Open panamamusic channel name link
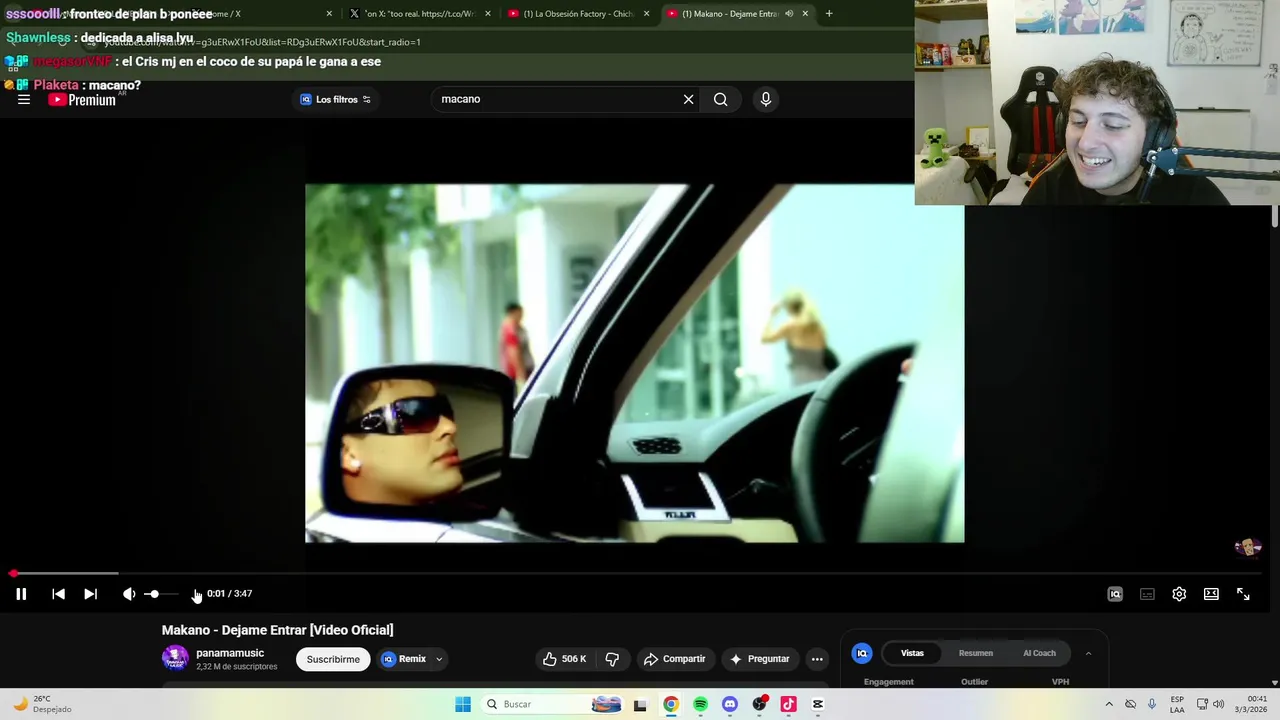1280x720 pixels. click(x=230, y=653)
